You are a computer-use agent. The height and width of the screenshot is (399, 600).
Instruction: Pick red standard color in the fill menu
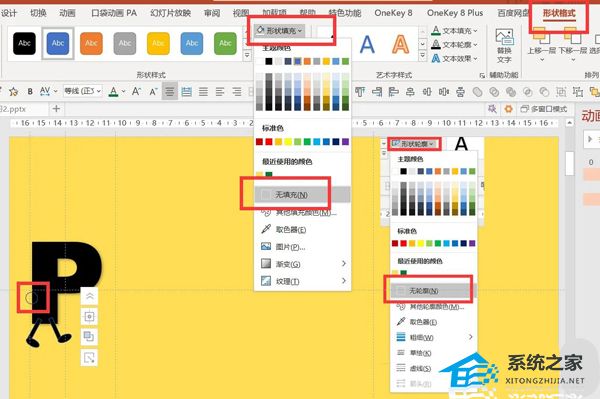269,142
